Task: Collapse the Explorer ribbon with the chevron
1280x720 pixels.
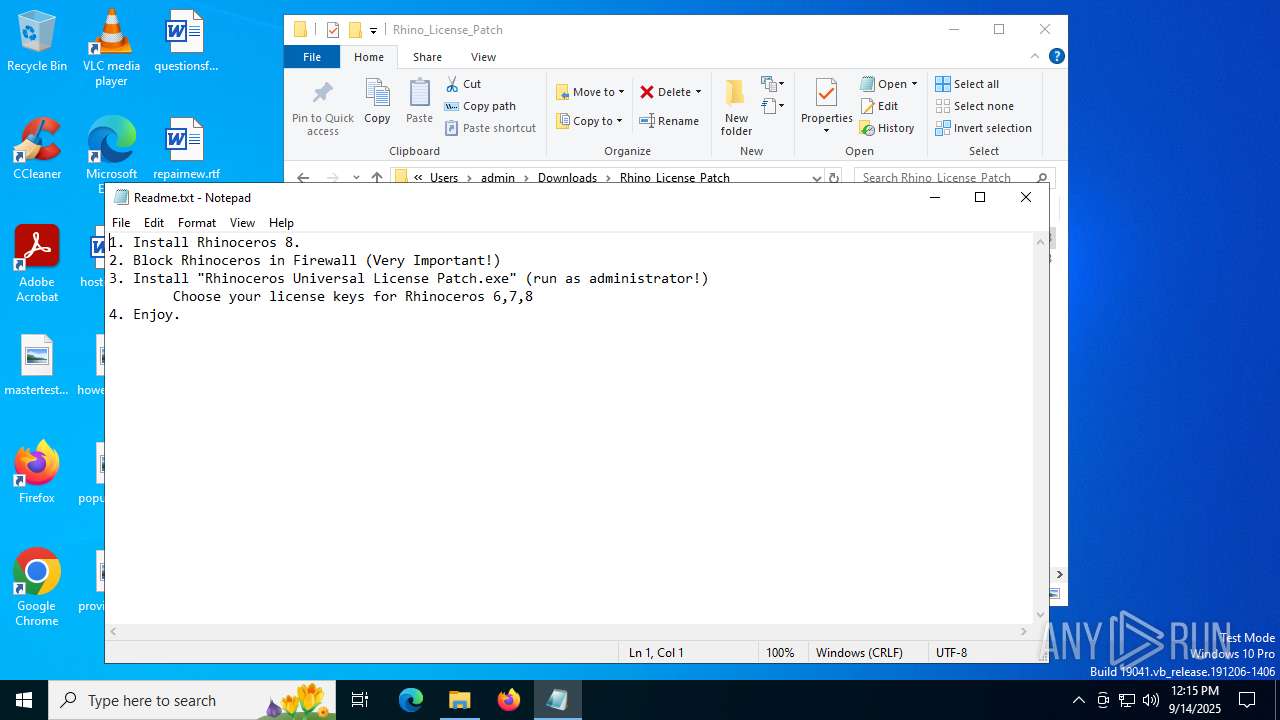Action: [x=1035, y=57]
